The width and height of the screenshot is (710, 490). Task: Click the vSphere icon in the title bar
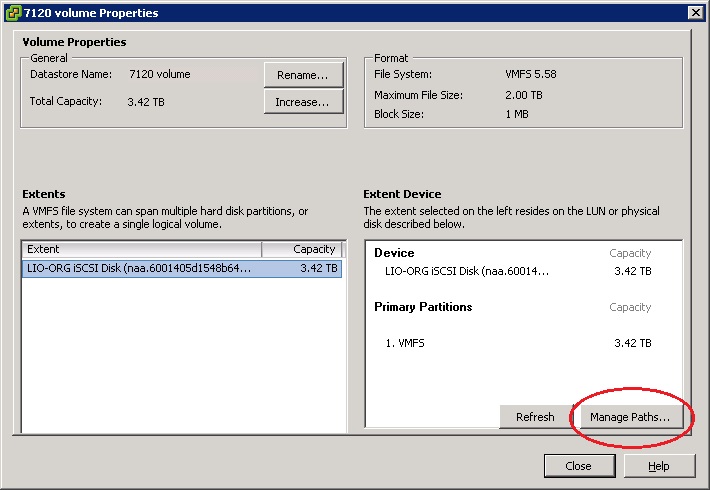coord(12,13)
